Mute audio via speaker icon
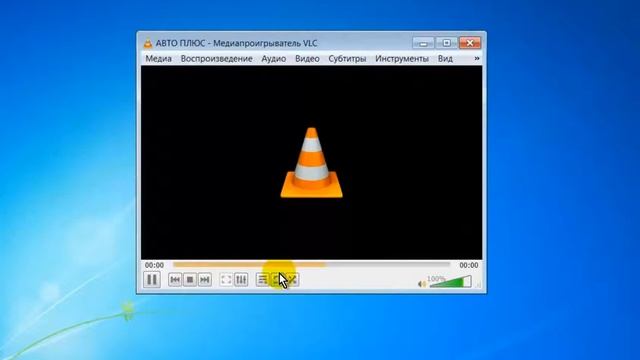 [x=422, y=283]
